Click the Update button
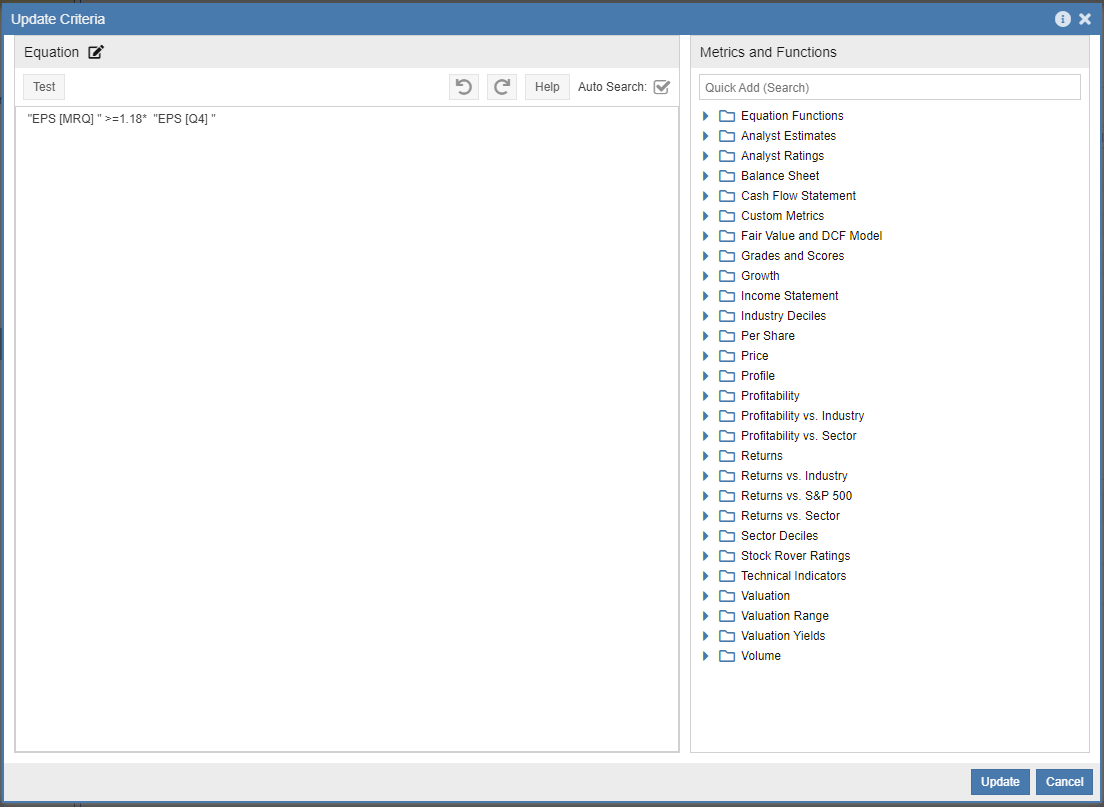This screenshot has width=1104, height=807. click(1000, 782)
